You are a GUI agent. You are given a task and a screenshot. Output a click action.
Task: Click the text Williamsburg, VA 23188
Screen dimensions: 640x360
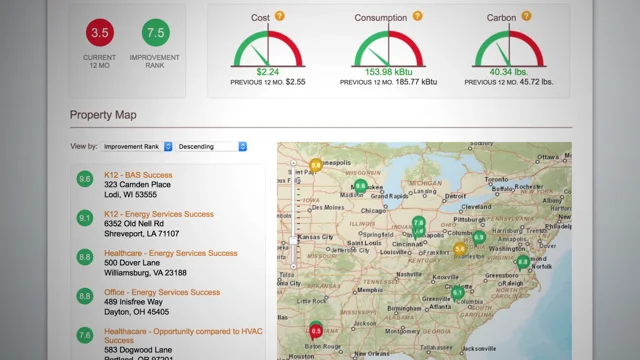[145, 273]
